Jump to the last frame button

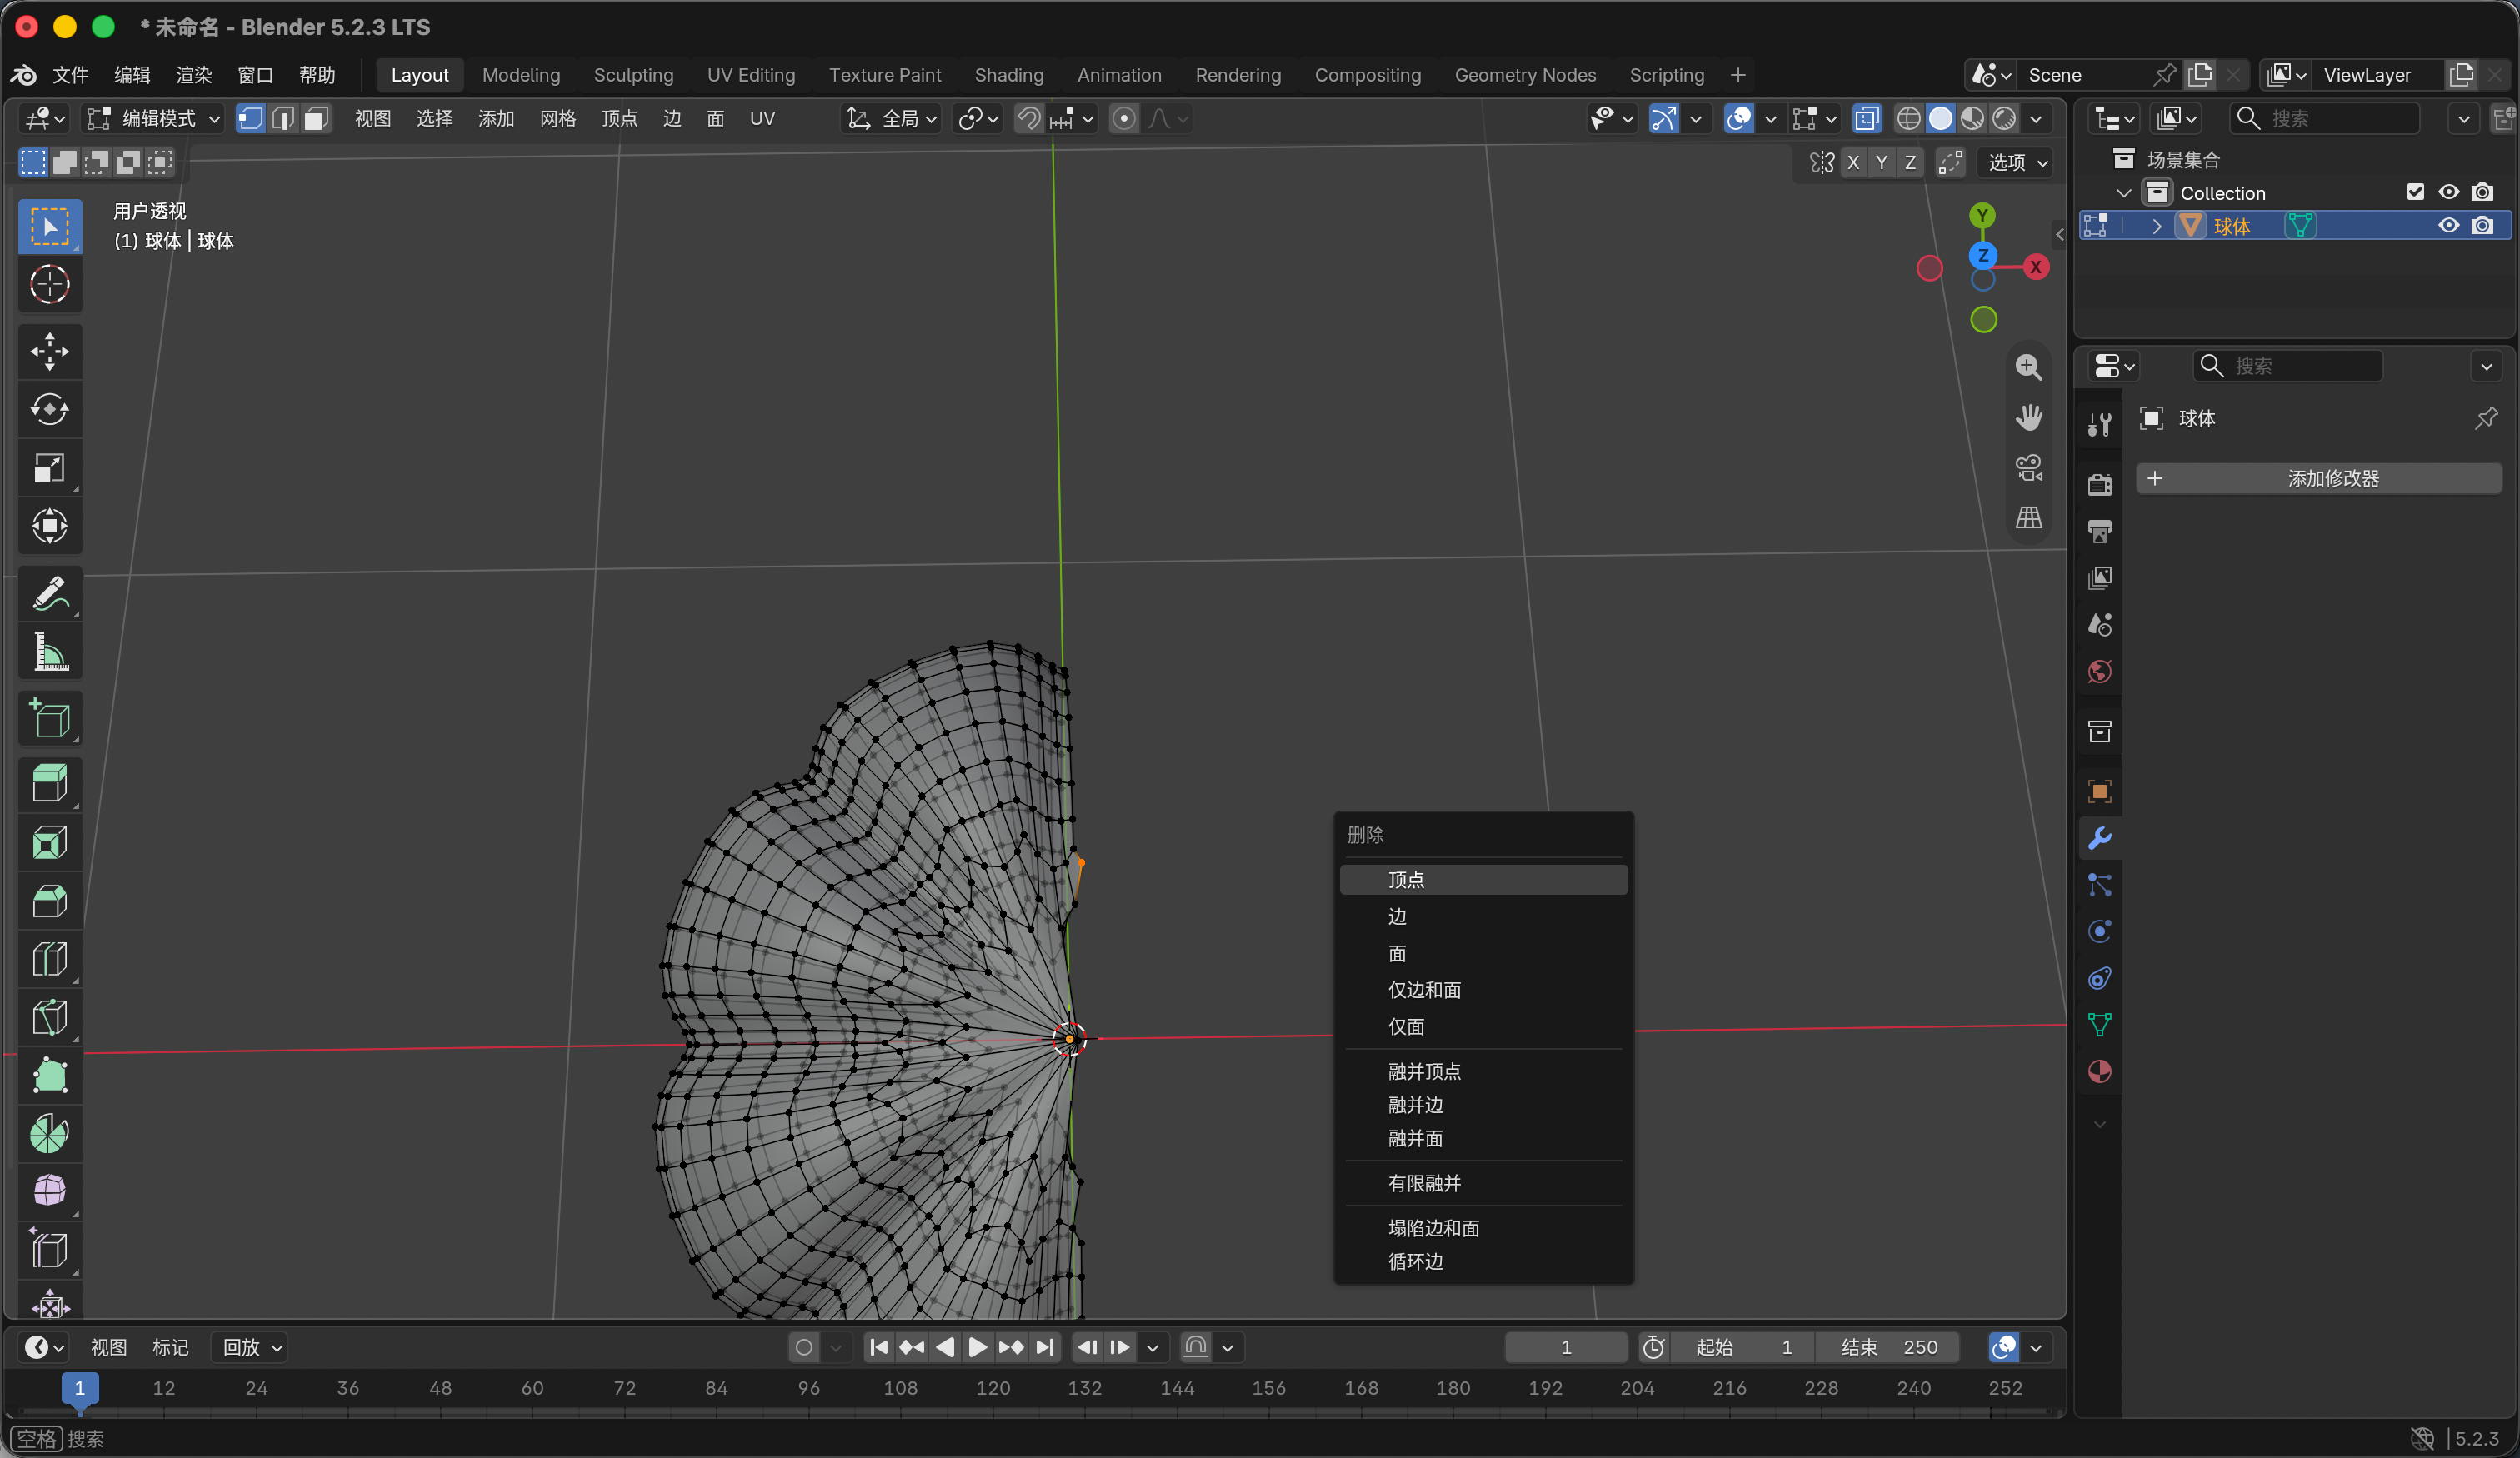coord(1044,1347)
